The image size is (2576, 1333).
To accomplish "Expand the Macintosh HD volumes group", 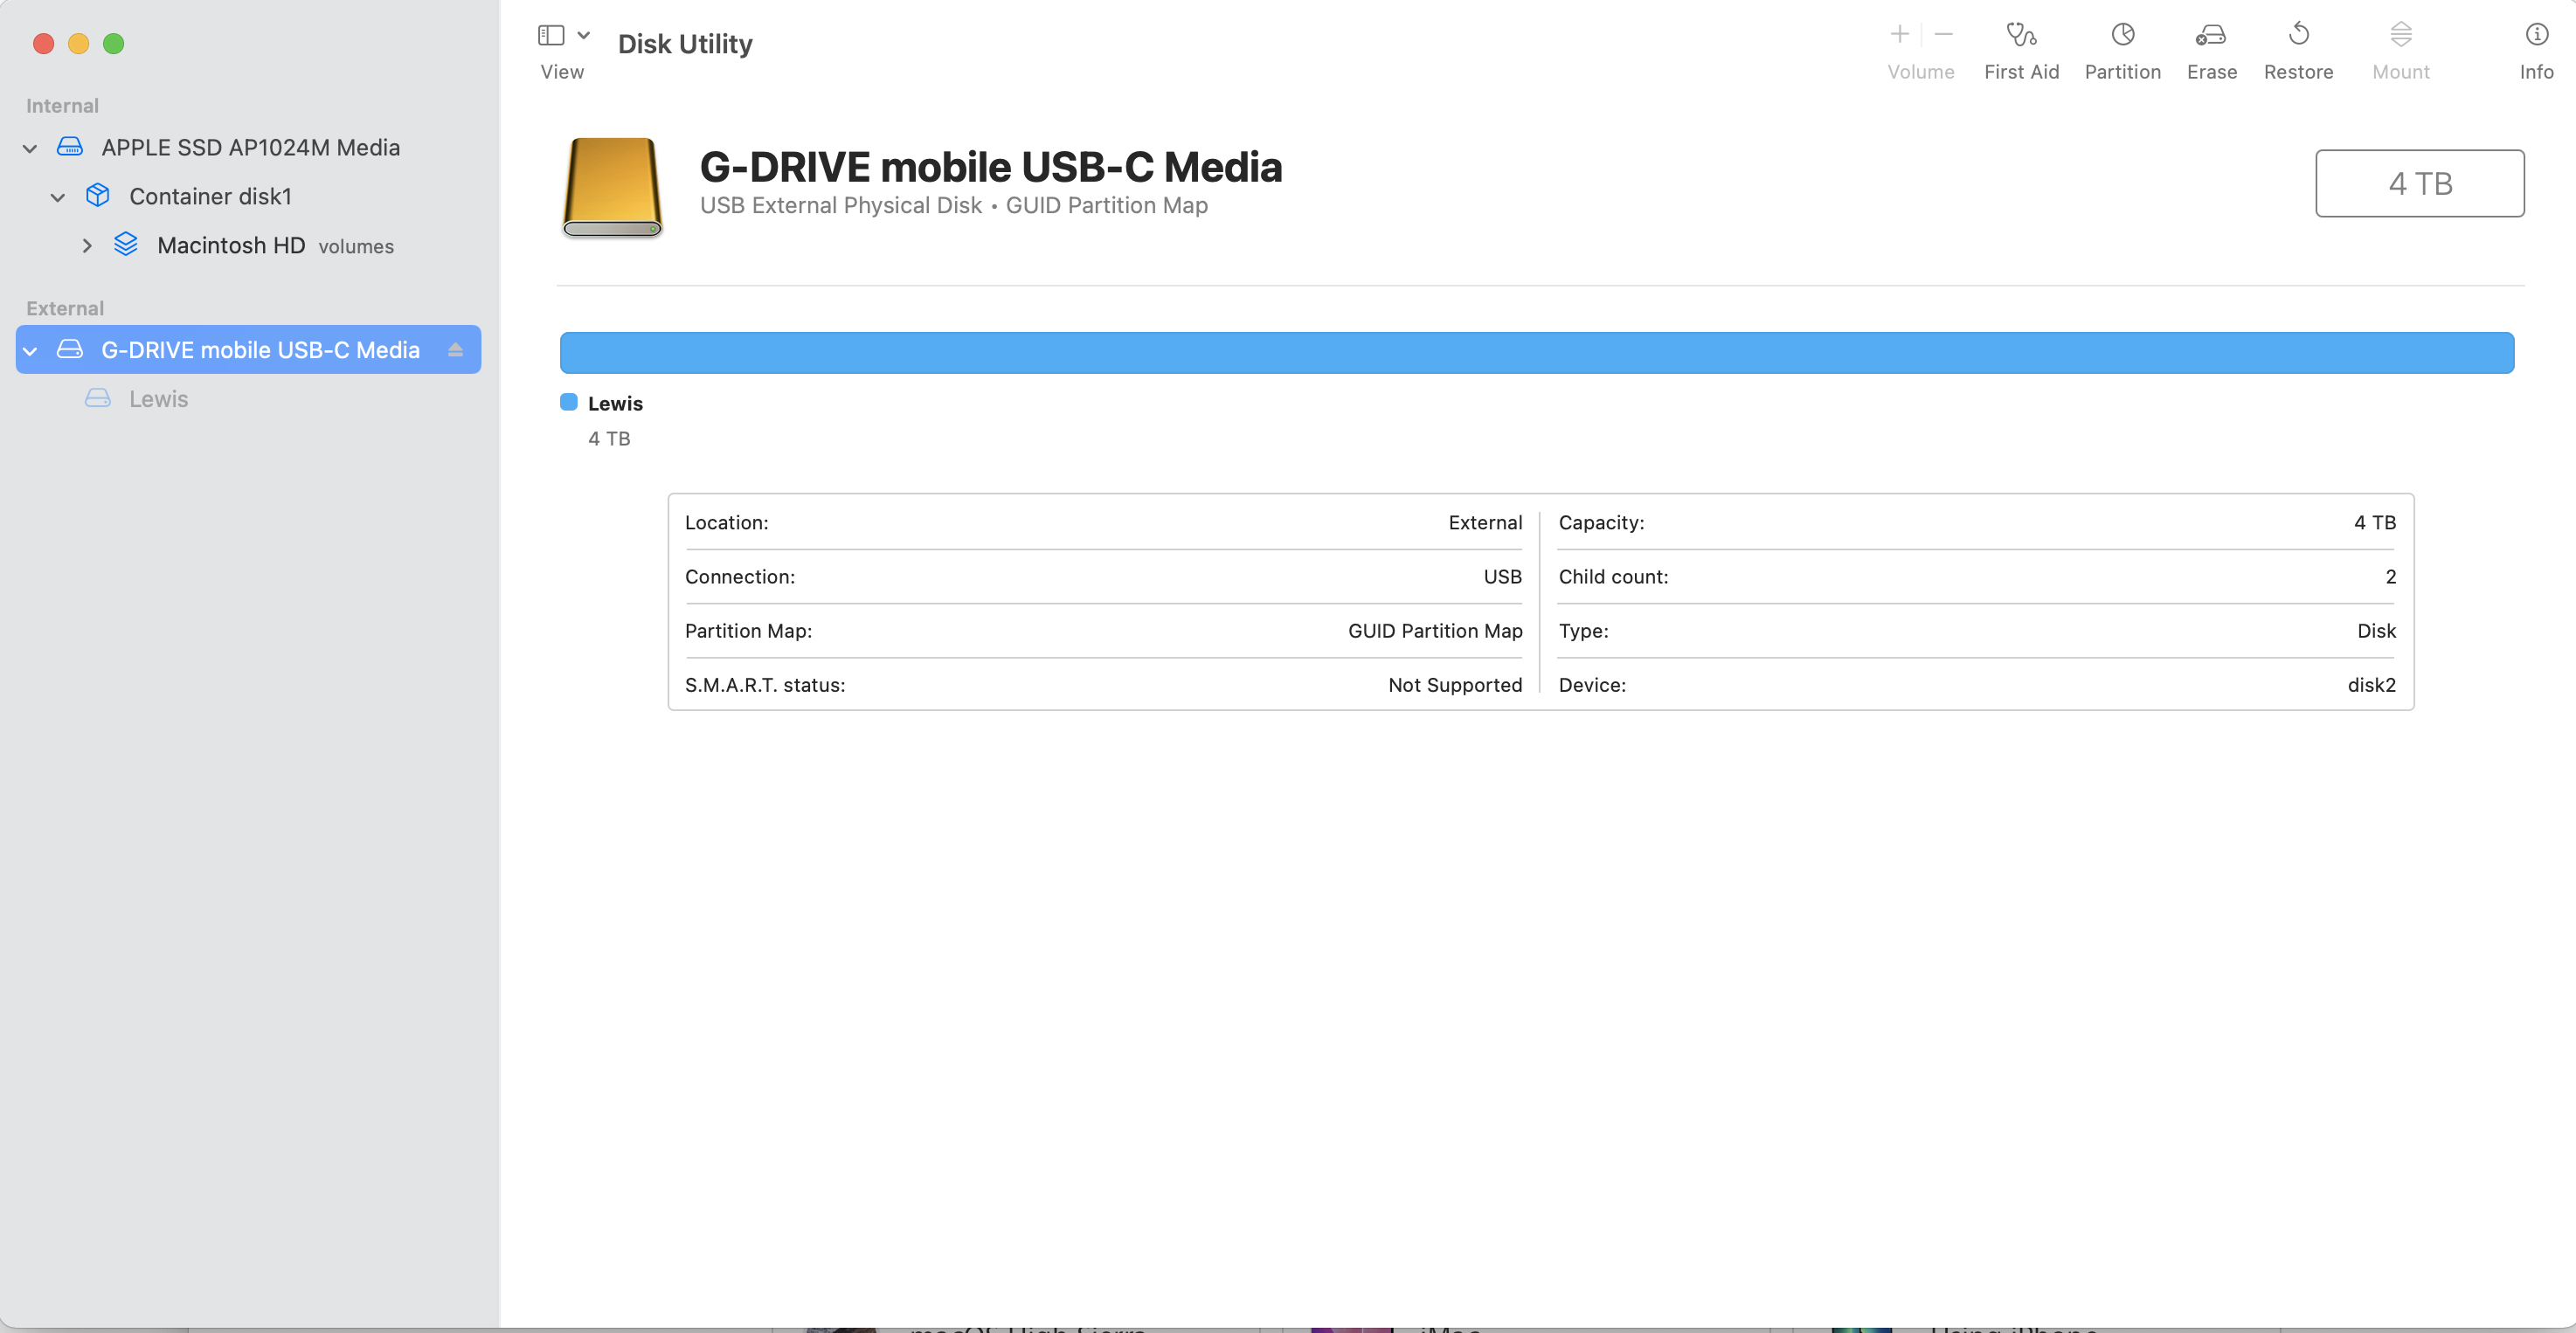I will (x=87, y=246).
